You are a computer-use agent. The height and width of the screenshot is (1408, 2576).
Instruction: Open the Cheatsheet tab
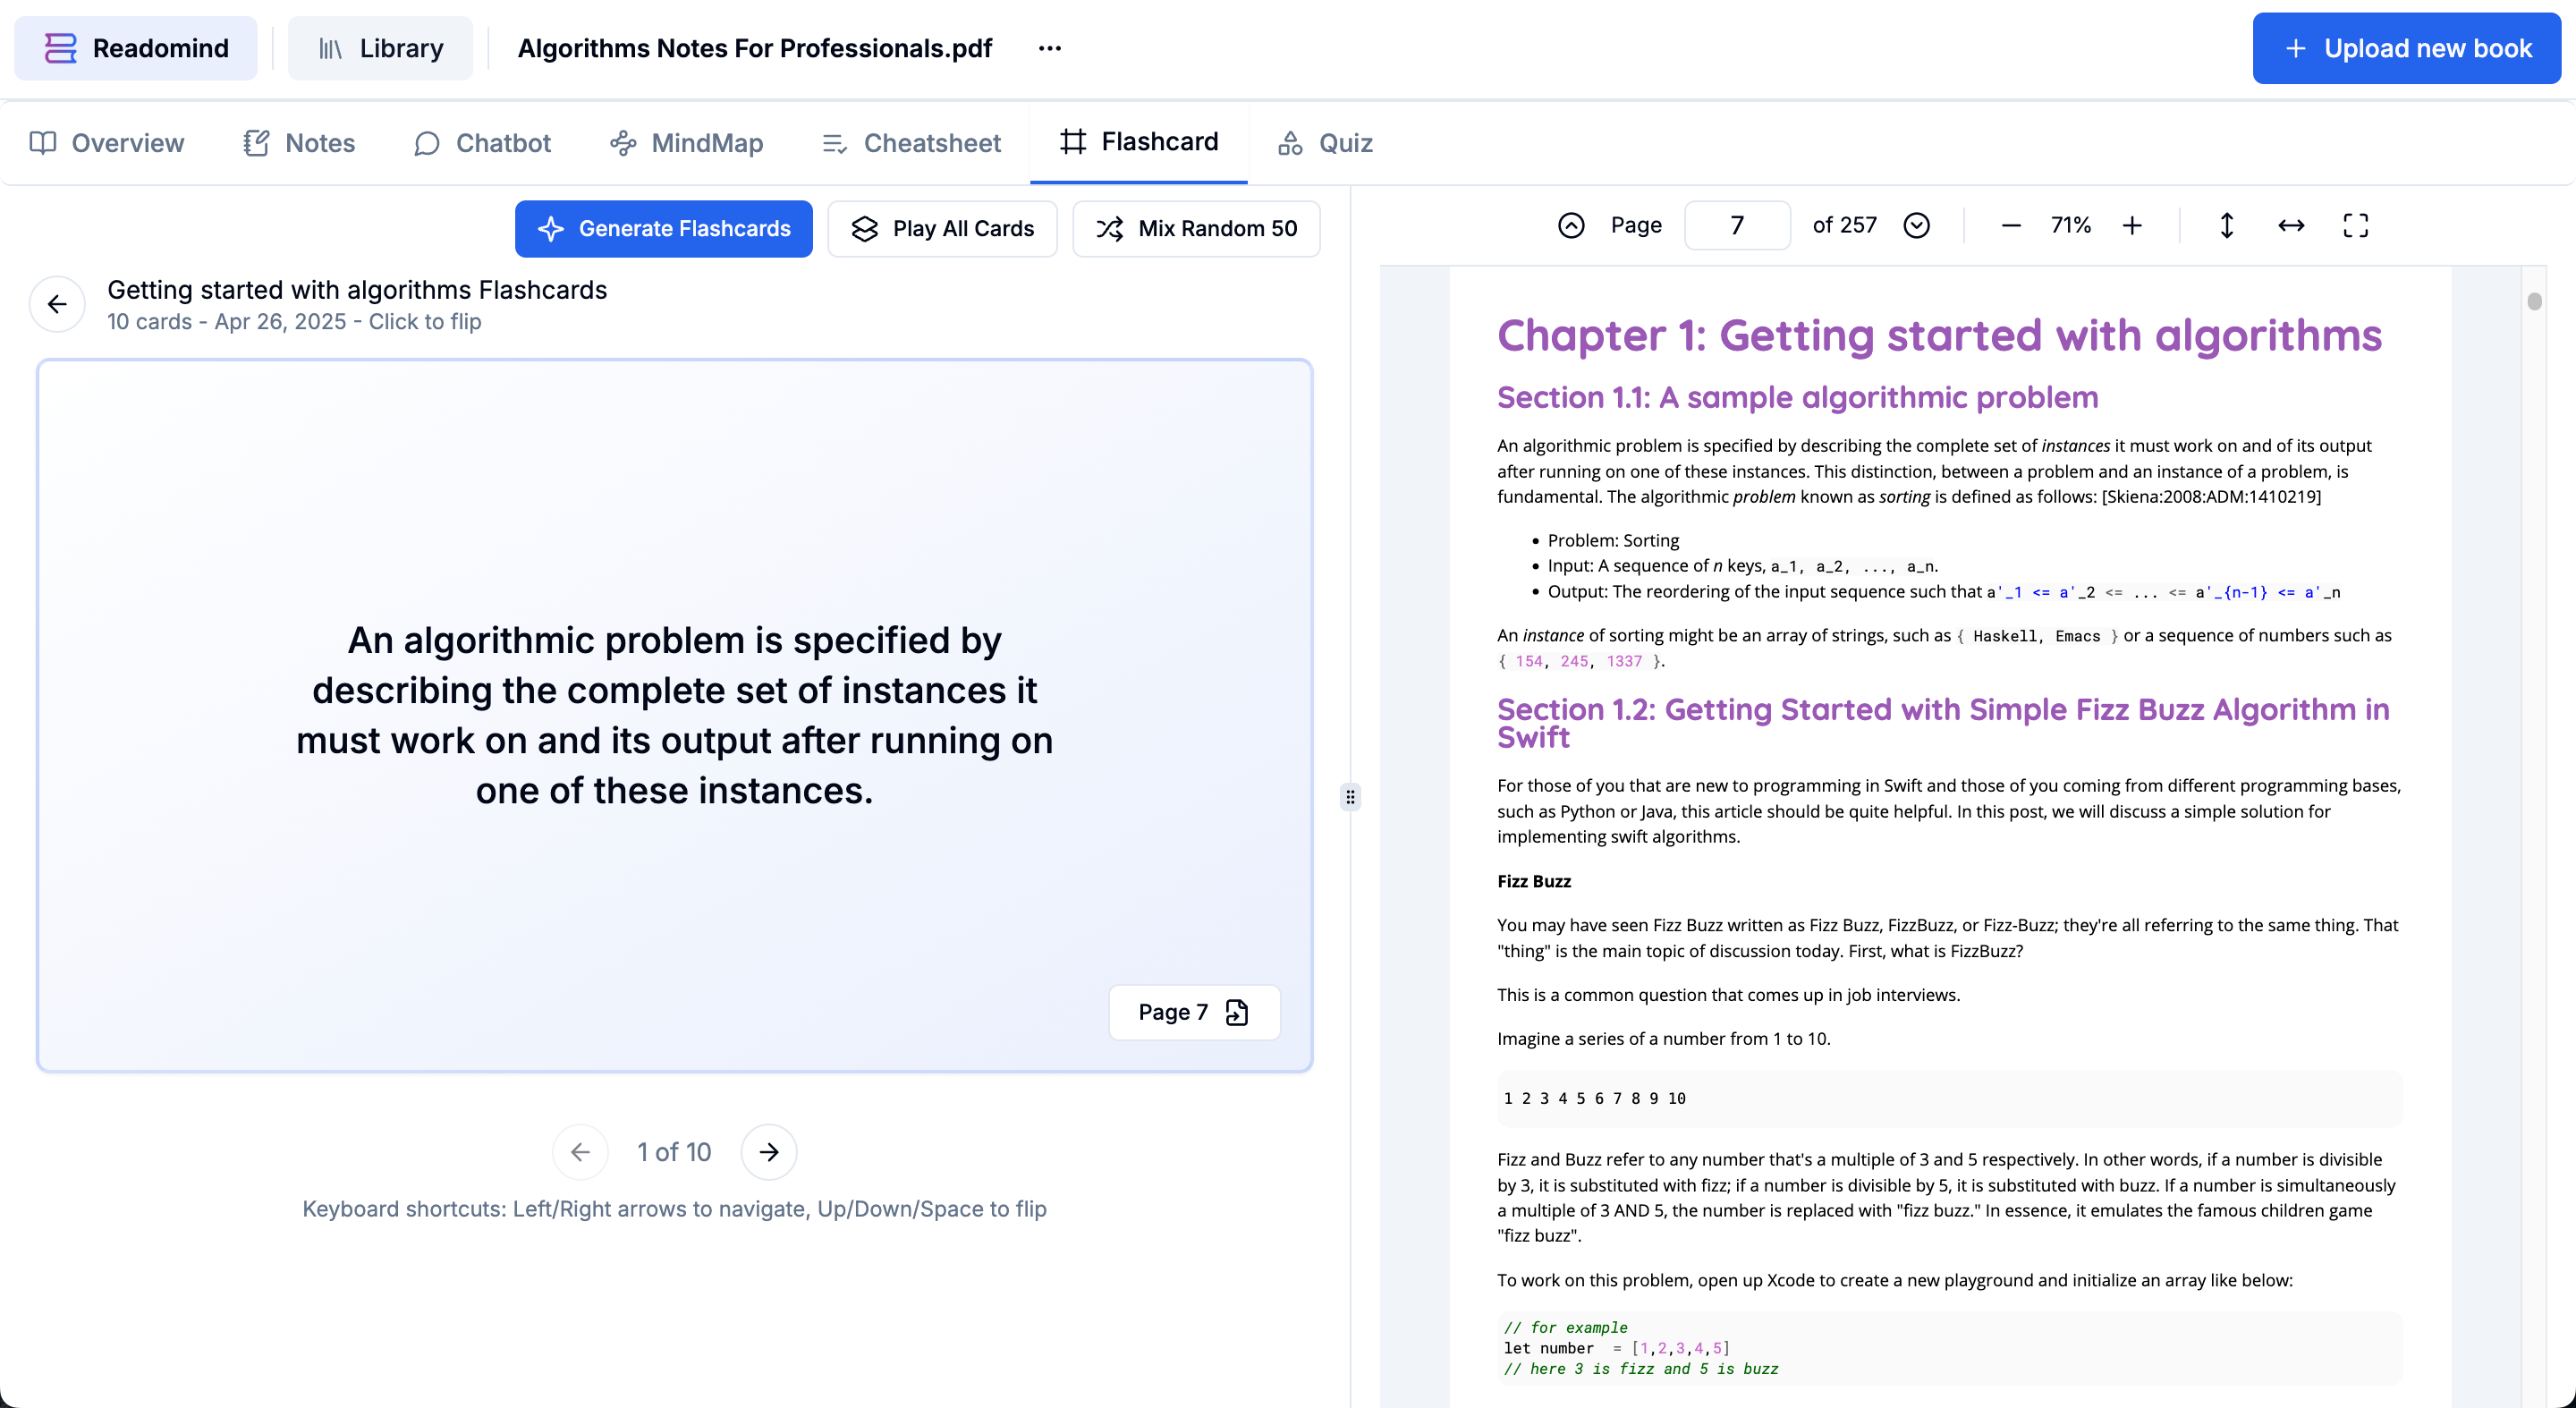pos(911,143)
